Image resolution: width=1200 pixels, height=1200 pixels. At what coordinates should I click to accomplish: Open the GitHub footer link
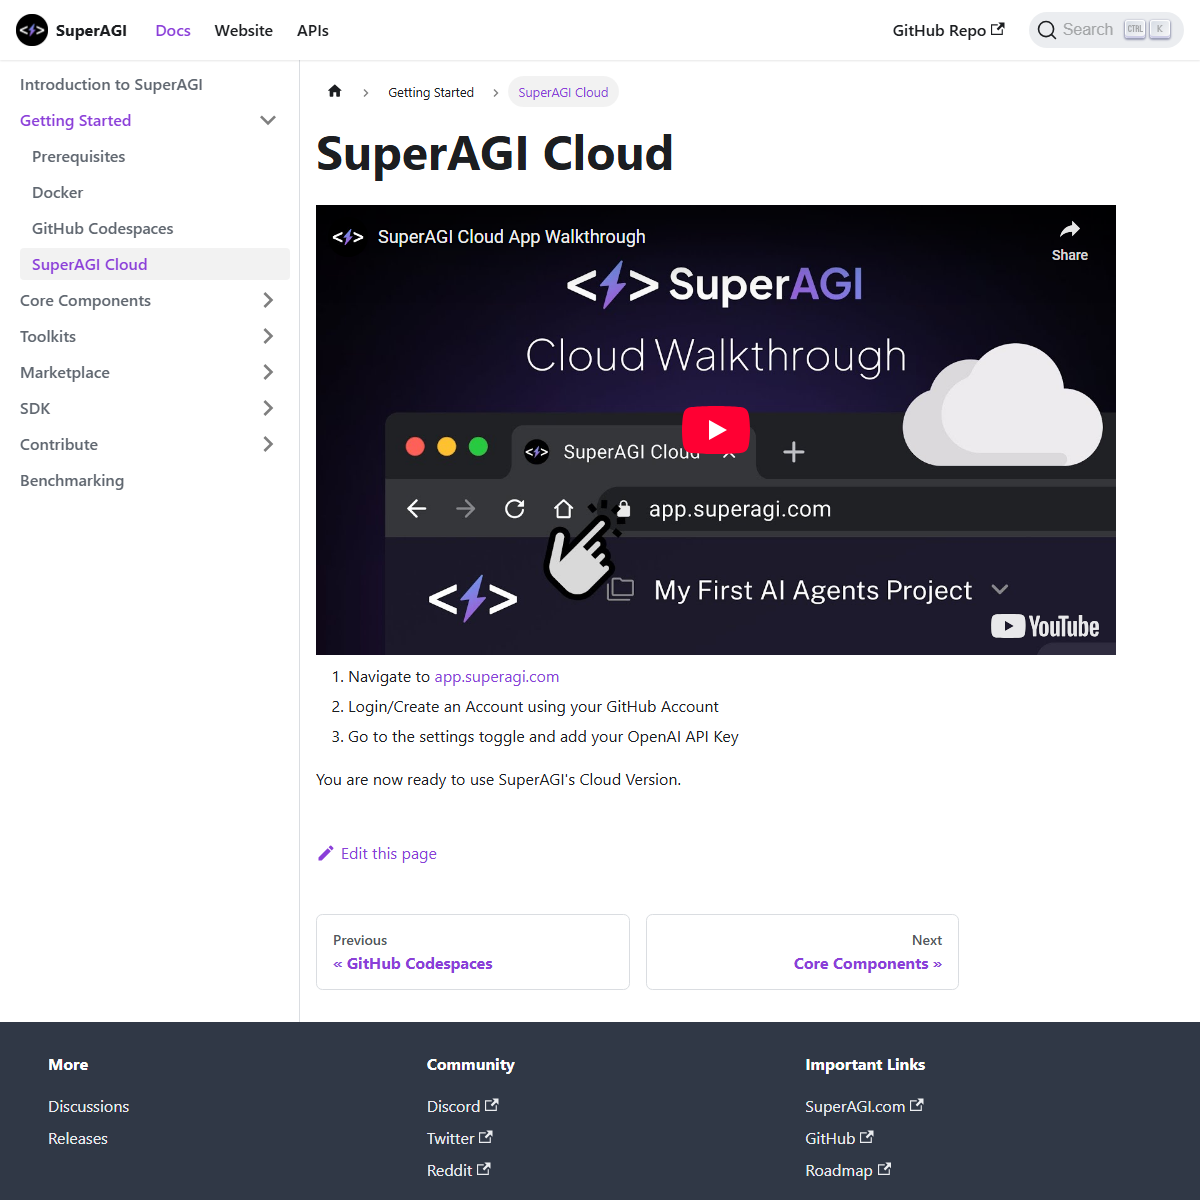839,1138
